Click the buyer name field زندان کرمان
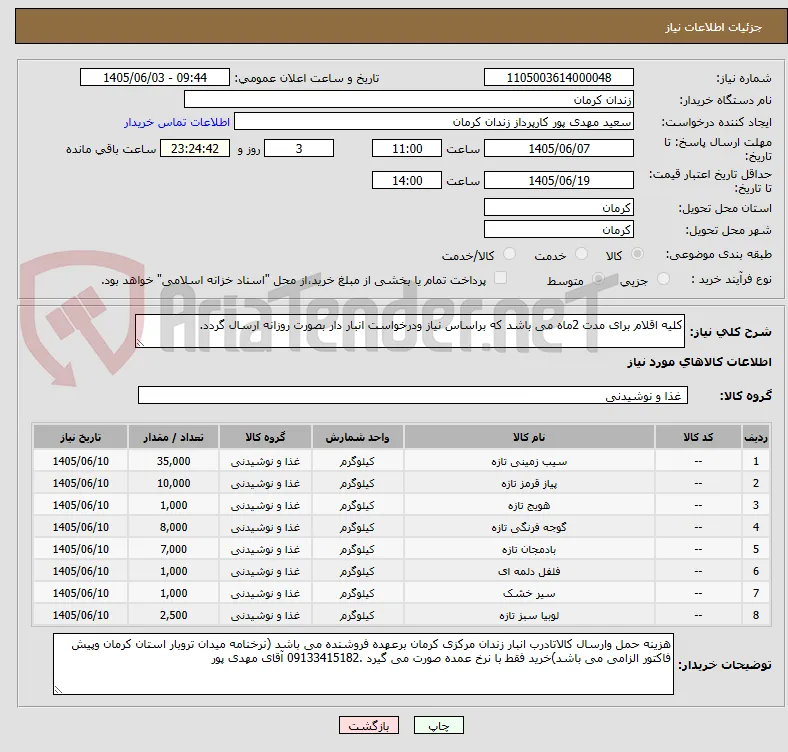 (409, 100)
